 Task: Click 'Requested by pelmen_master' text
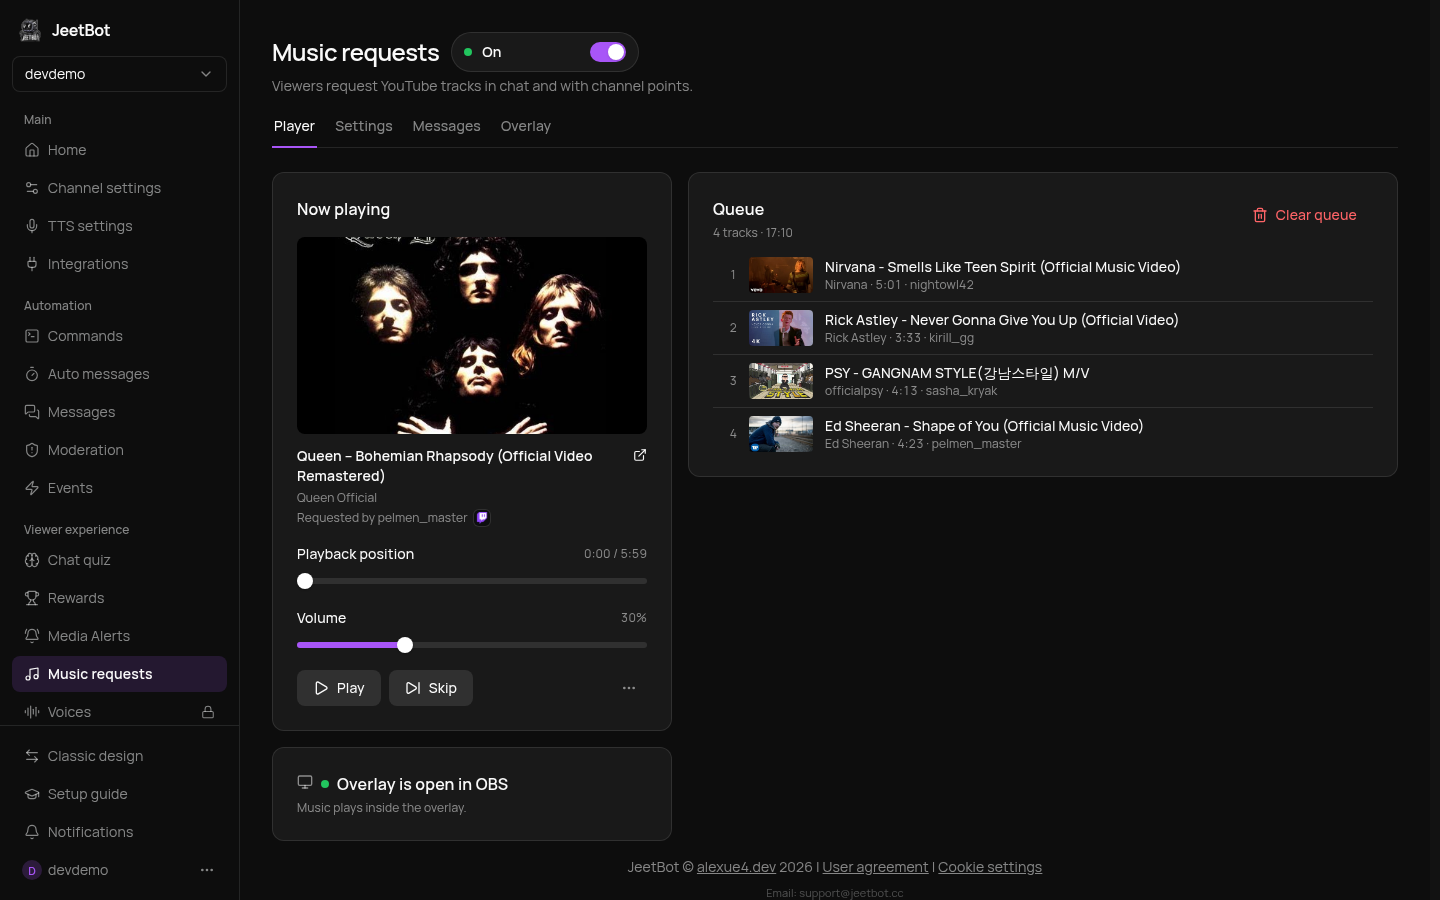coord(382,518)
